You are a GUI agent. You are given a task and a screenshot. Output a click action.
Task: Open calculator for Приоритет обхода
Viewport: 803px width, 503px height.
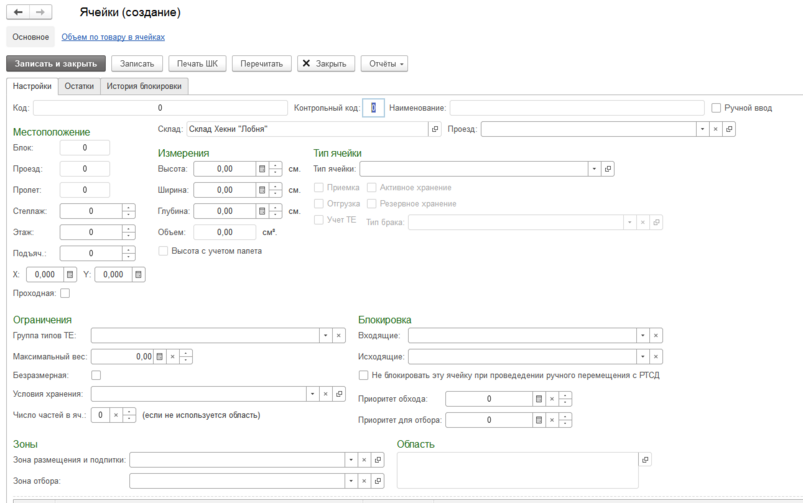pyautogui.click(x=539, y=399)
